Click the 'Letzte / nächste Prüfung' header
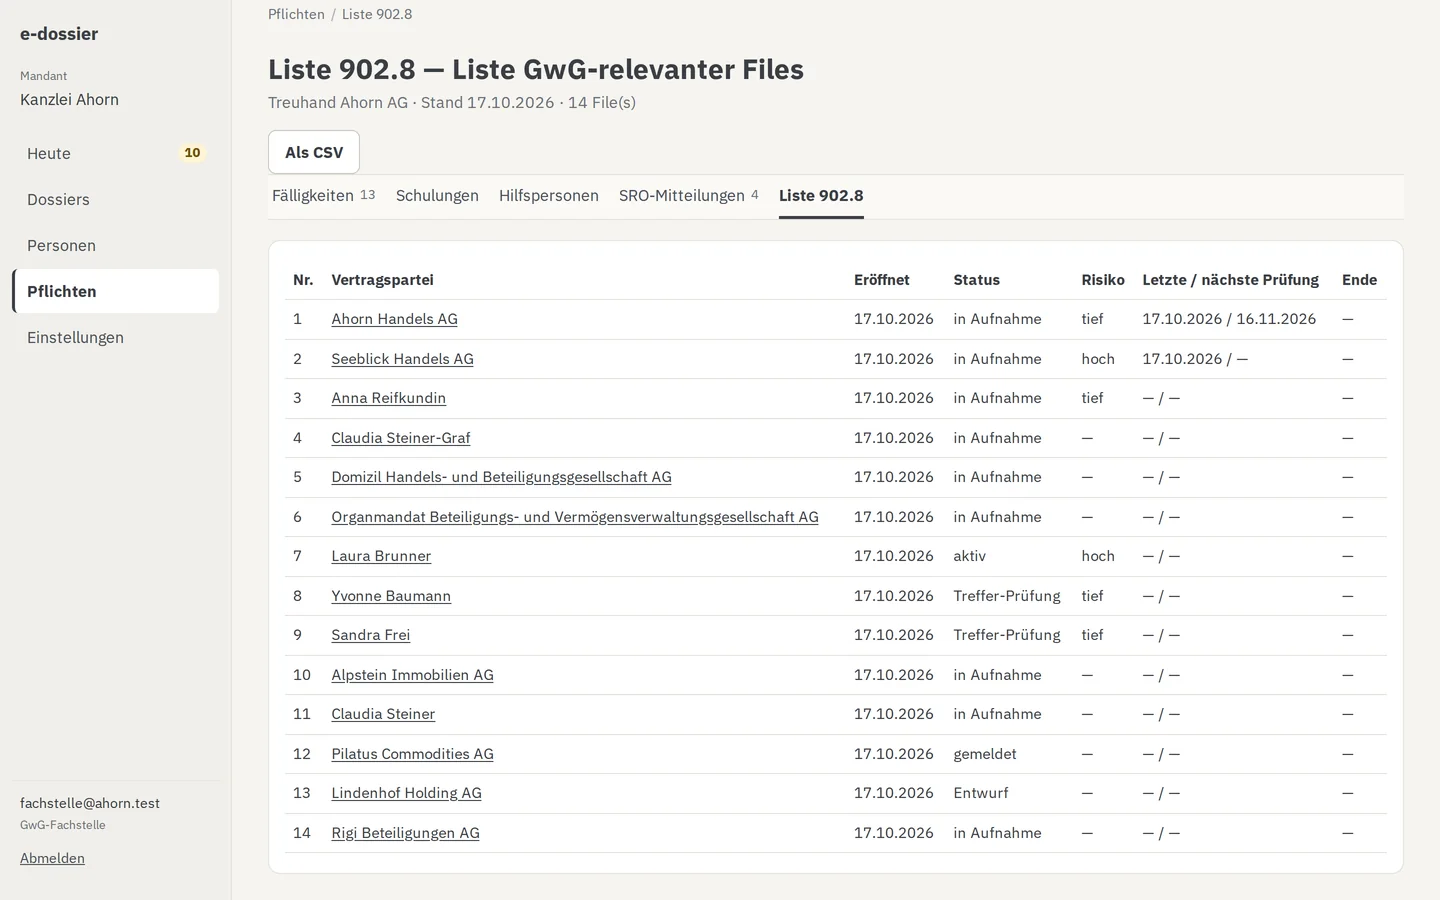 click(x=1230, y=280)
